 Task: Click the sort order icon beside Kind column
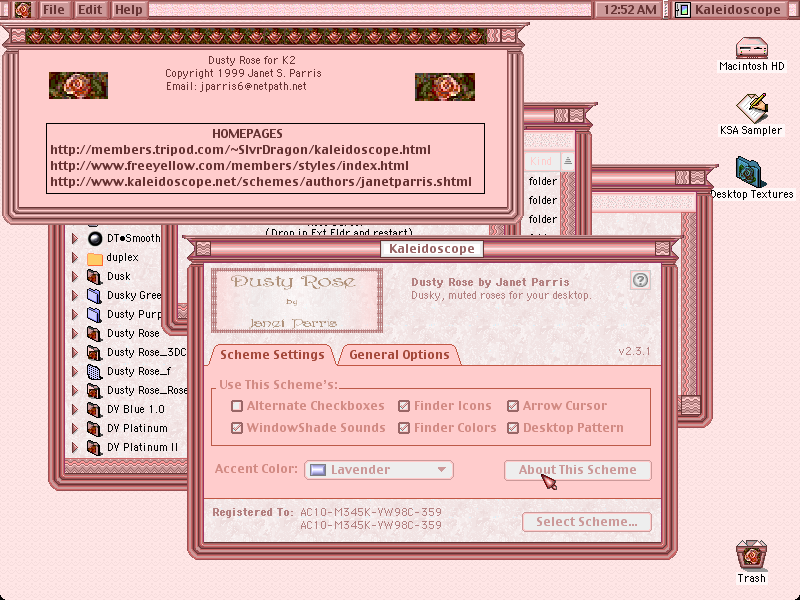[568, 161]
